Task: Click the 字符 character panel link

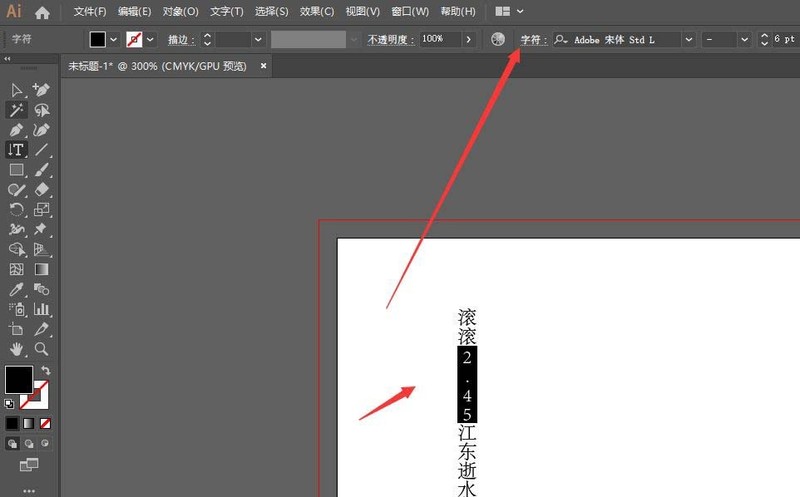Action: [x=533, y=39]
